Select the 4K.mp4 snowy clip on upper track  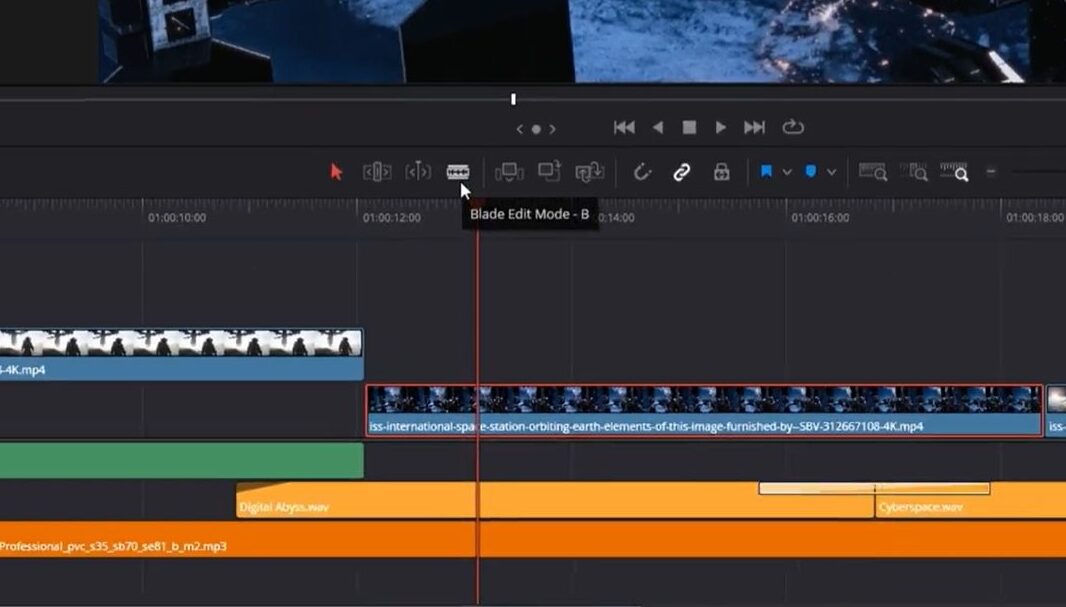click(182, 354)
